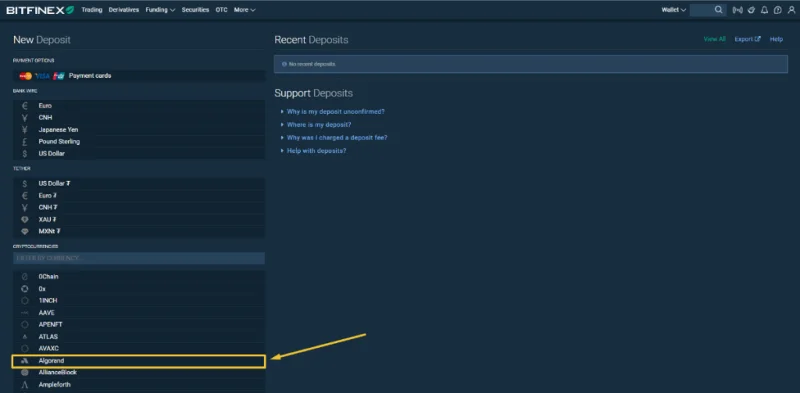Select CNH bank wire deposit
Image resolution: width=800 pixels, height=393 pixels.
tap(139, 117)
